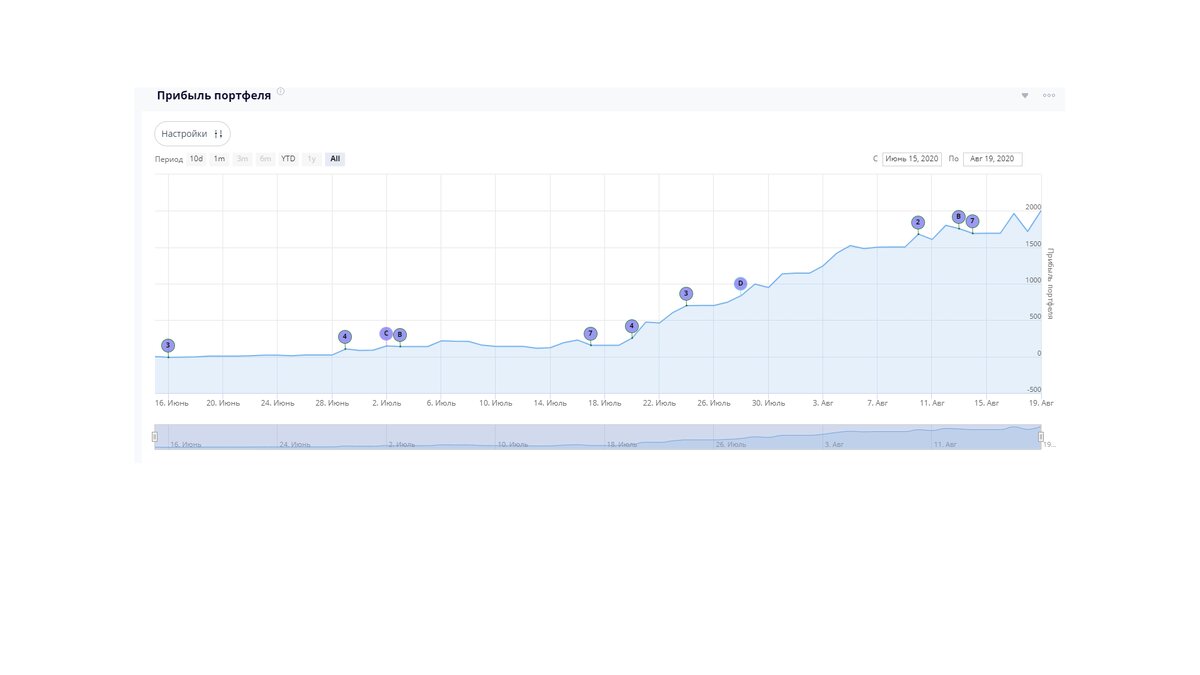The height and width of the screenshot is (675, 1200).
Task: Click event marker 3 near 16 Июнь
Action: (x=168, y=345)
